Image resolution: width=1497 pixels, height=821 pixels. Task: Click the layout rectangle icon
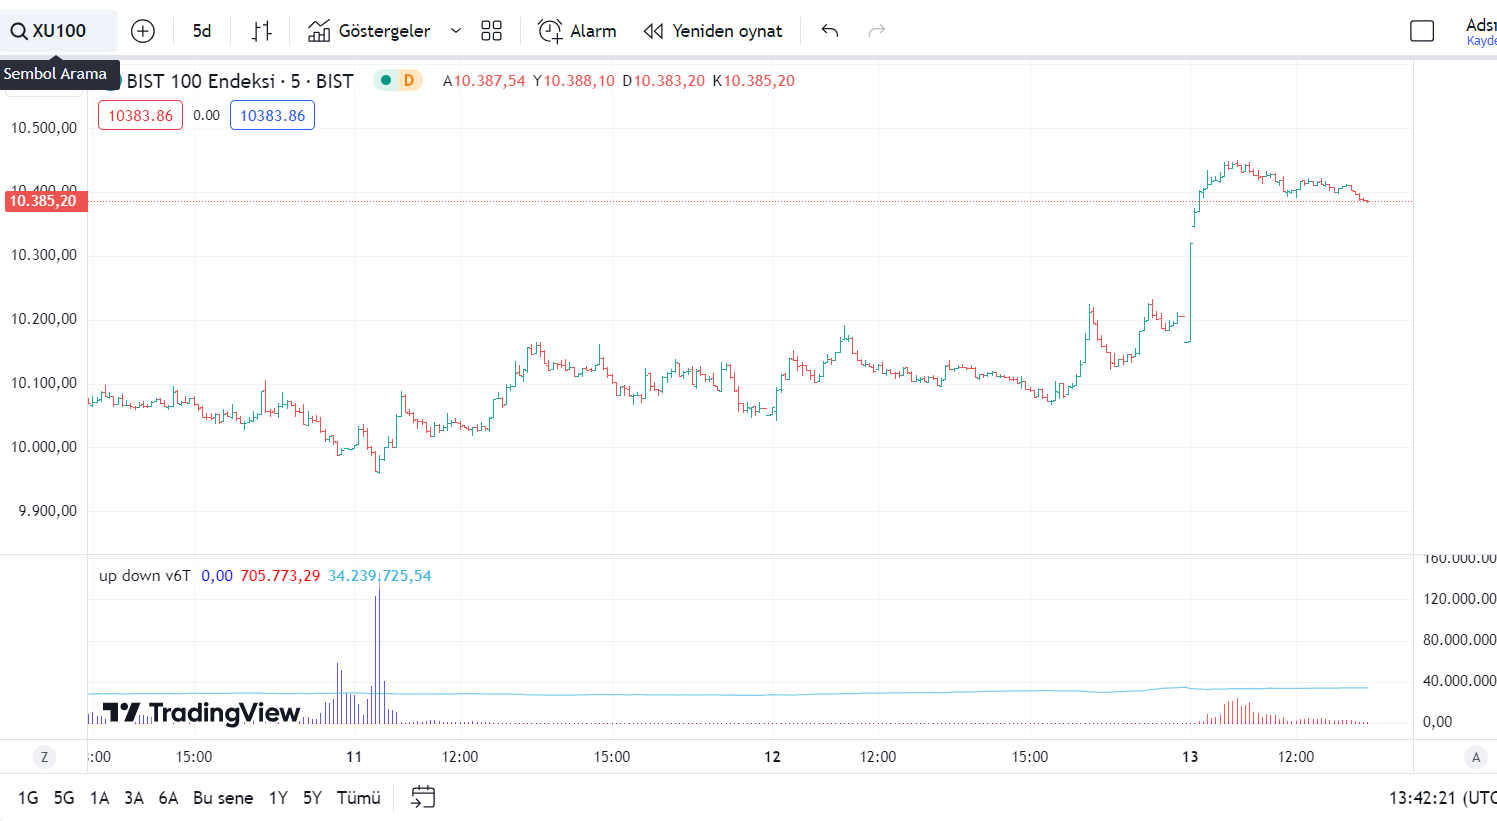[x=1421, y=31]
